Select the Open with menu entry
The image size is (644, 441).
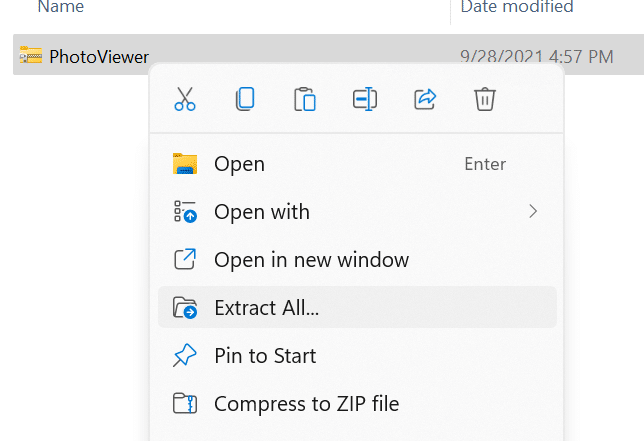coord(357,212)
